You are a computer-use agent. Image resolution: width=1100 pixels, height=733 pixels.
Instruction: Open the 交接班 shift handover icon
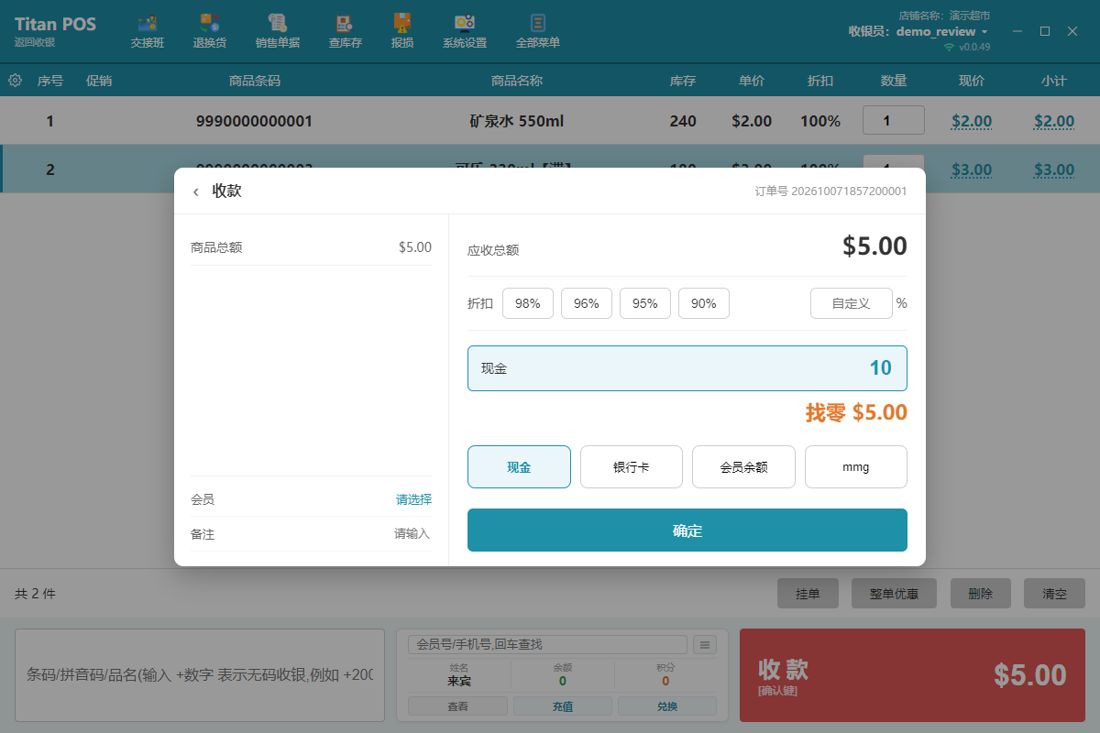click(x=147, y=32)
